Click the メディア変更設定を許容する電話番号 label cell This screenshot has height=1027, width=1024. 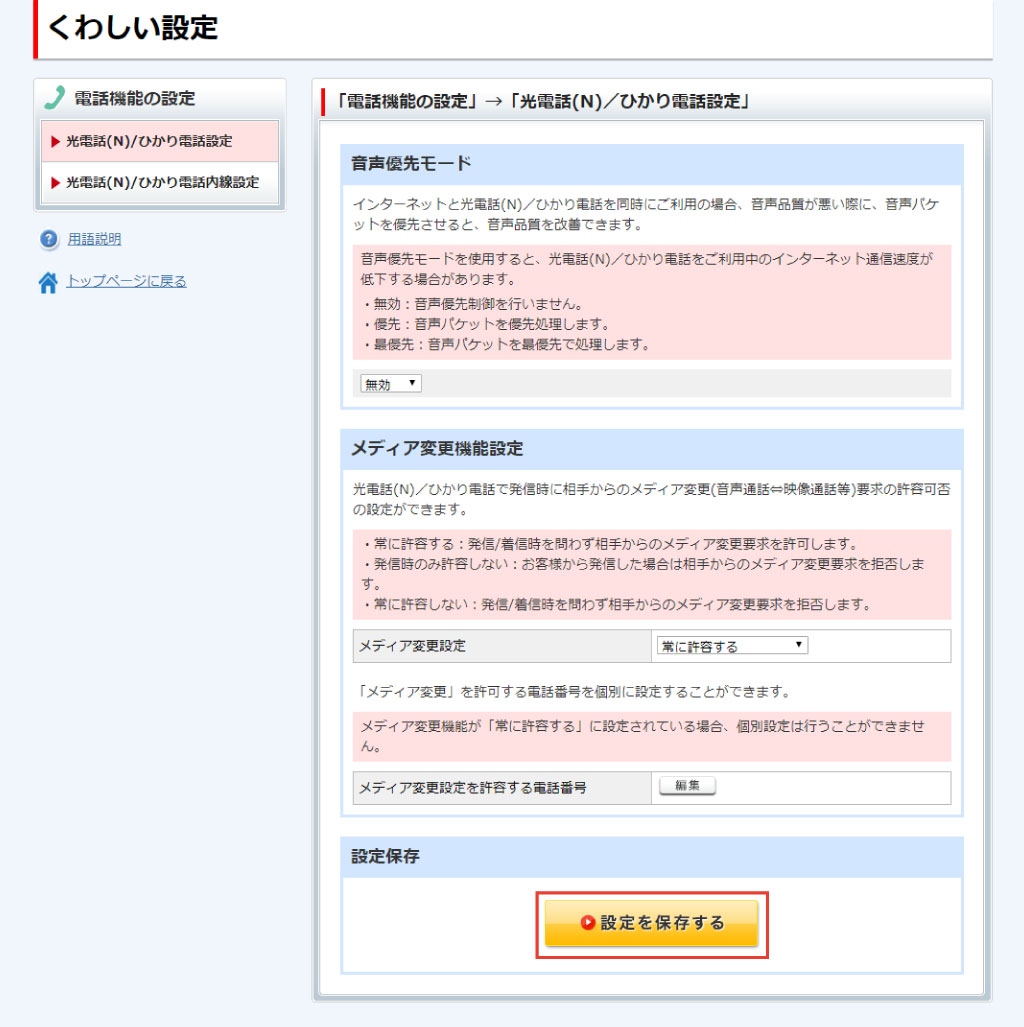[472, 788]
